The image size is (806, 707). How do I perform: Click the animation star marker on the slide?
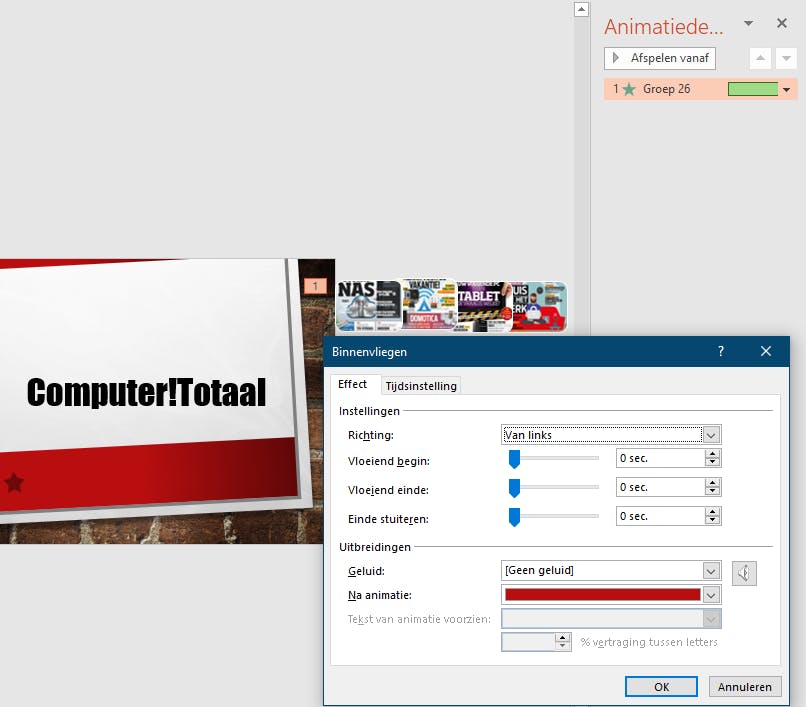pyautogui.click(x=14, y=482)
